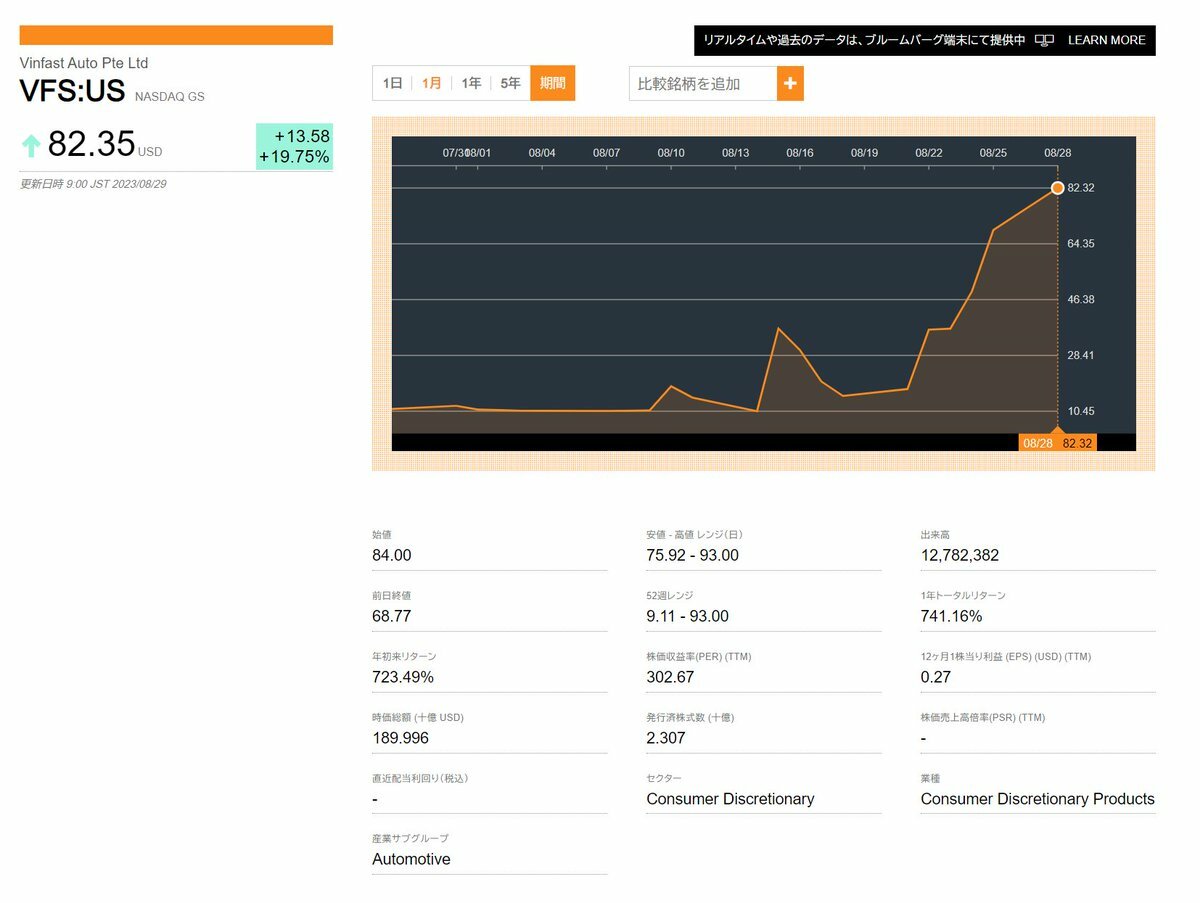Open the 期間 custom period tab

[x=553, y=84]
